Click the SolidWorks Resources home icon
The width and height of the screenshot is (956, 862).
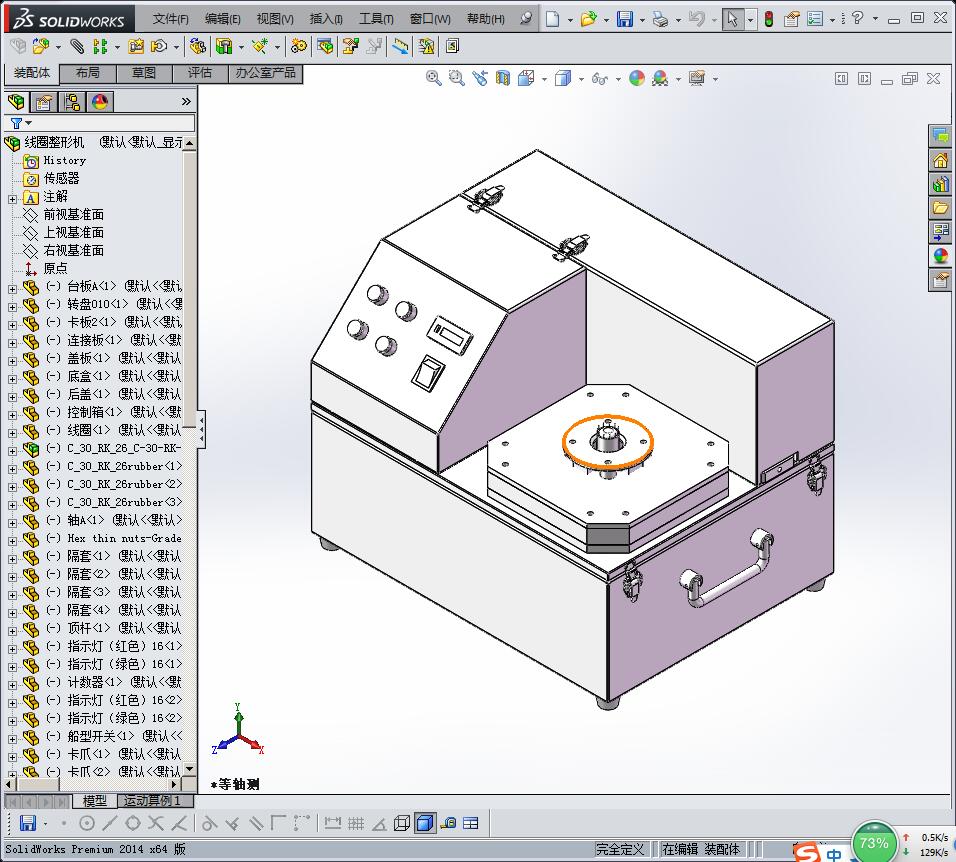tap(940, 160)
